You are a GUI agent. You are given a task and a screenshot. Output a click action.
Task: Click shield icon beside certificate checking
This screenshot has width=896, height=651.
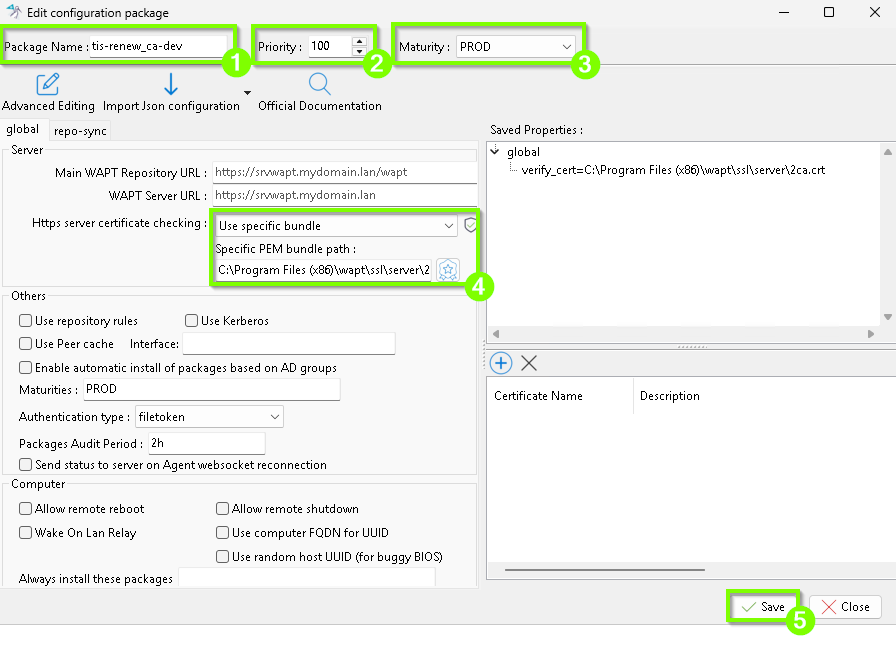pos(471,225)
